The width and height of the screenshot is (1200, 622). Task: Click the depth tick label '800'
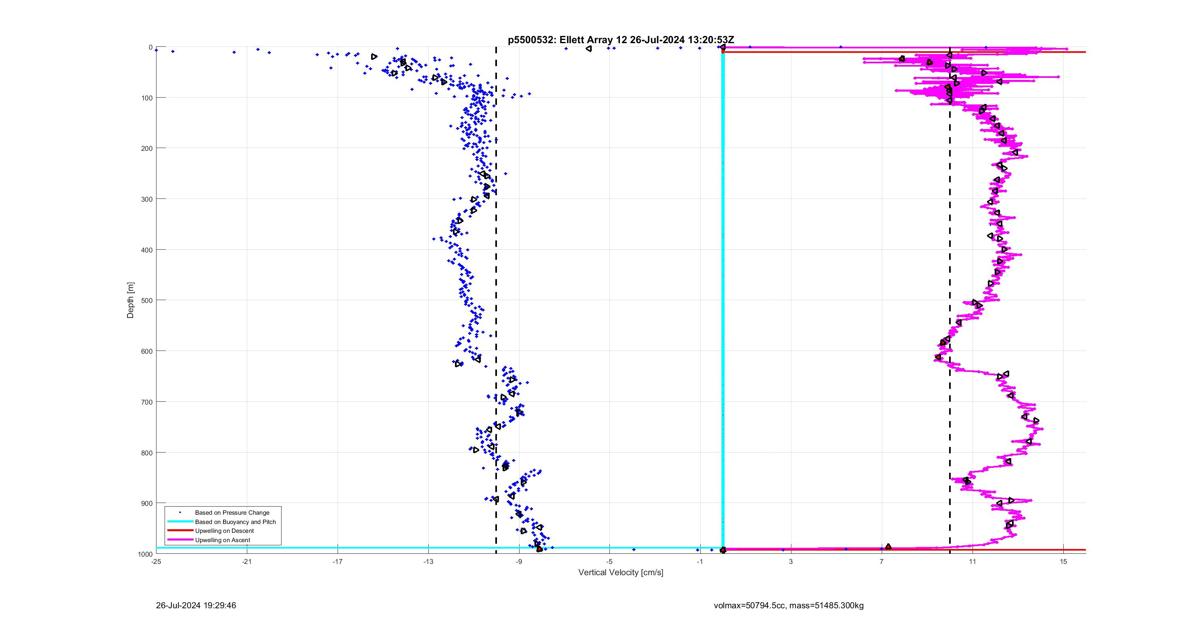point(145,452)
